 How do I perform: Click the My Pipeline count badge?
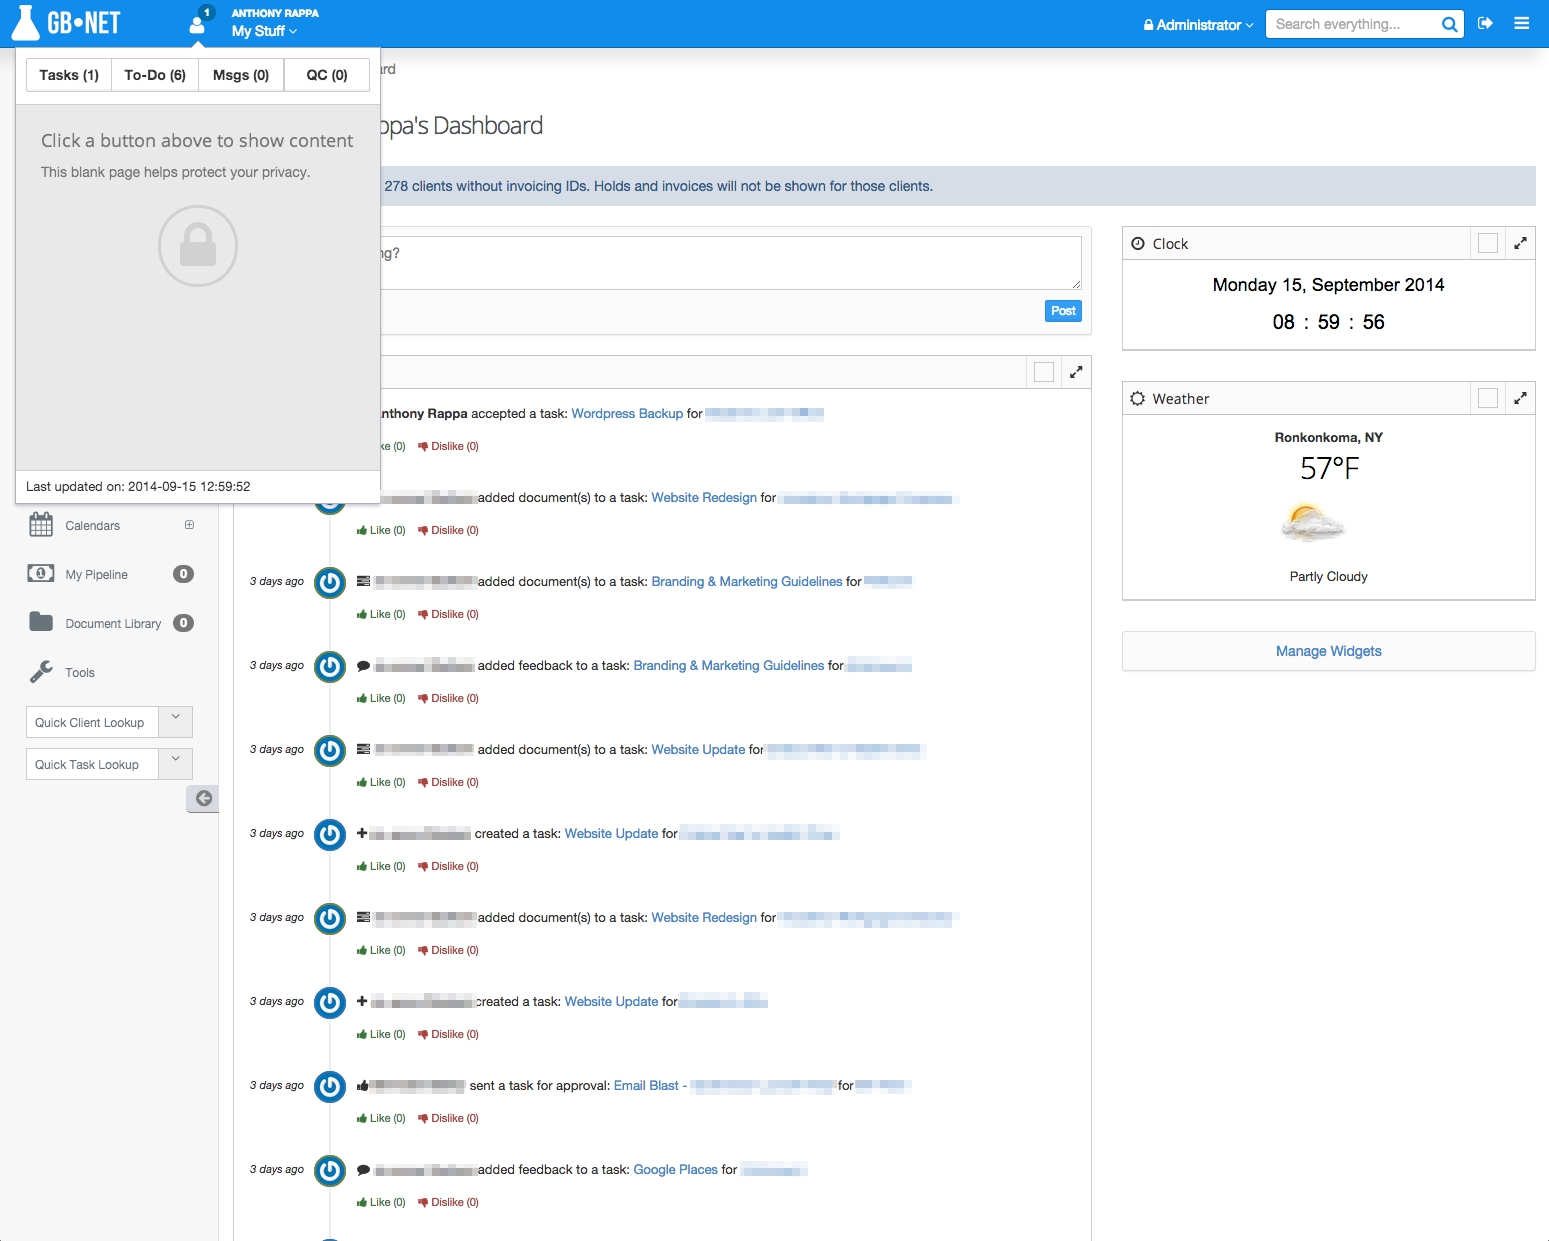183,573
